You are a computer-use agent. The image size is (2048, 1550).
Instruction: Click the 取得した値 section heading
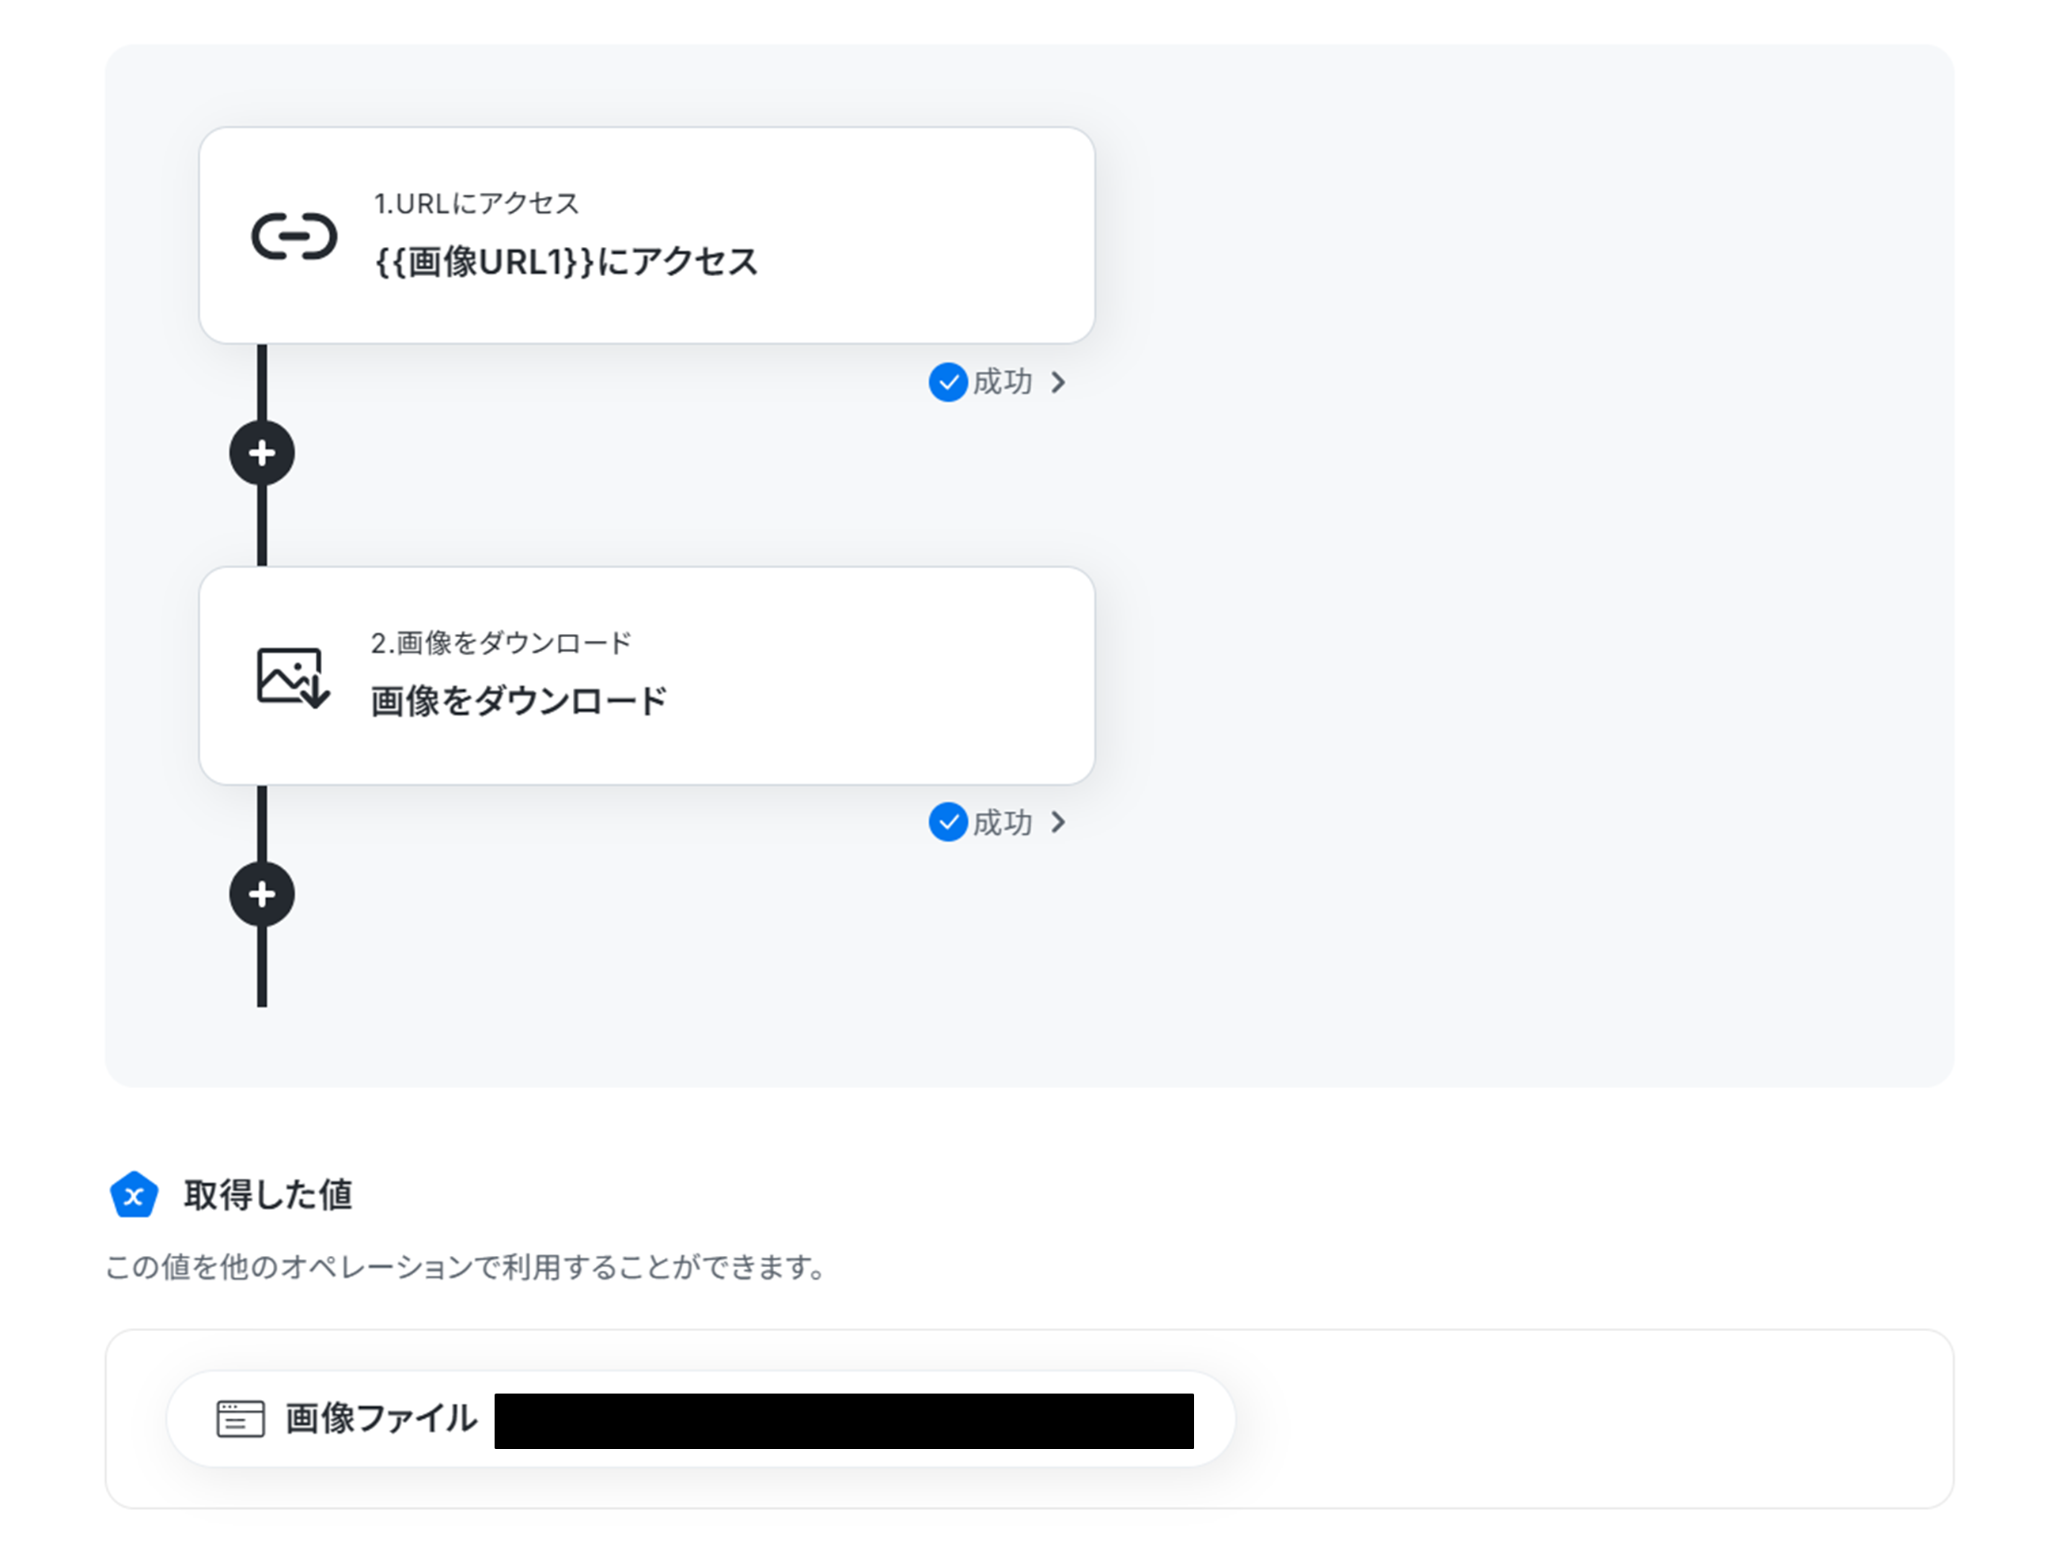(267, 1195)
